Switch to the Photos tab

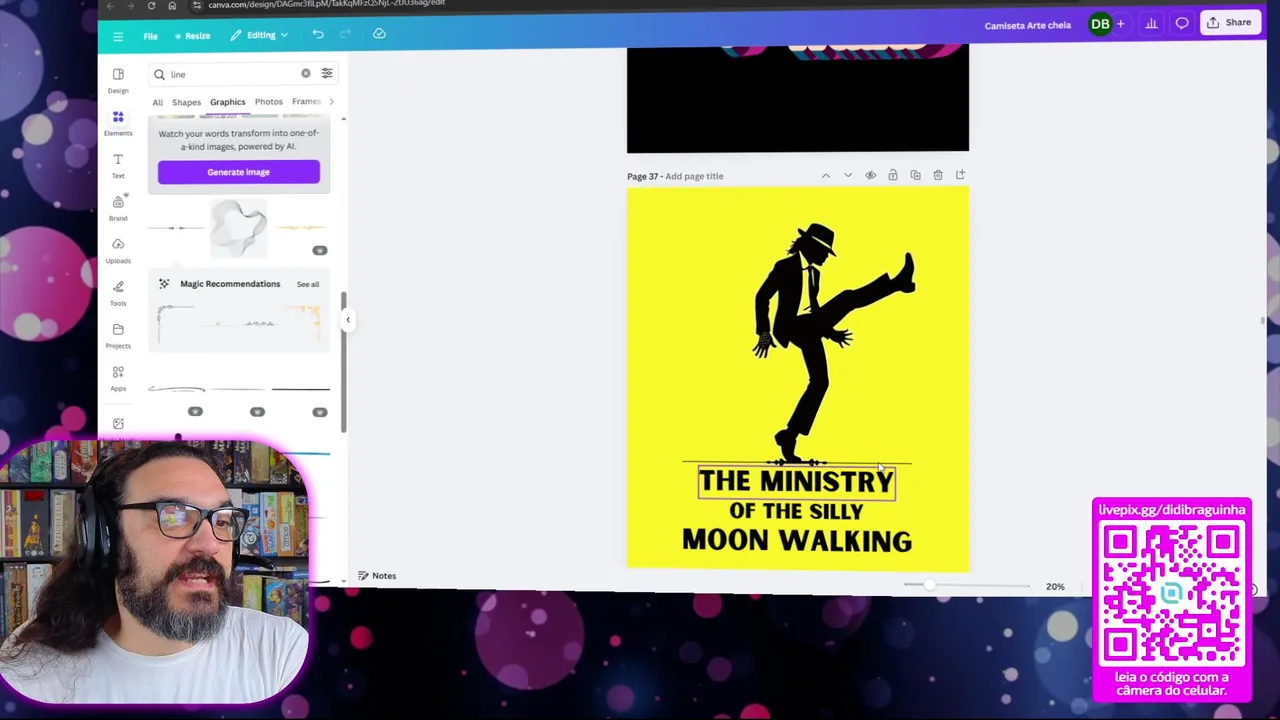[x=268, y=102]
